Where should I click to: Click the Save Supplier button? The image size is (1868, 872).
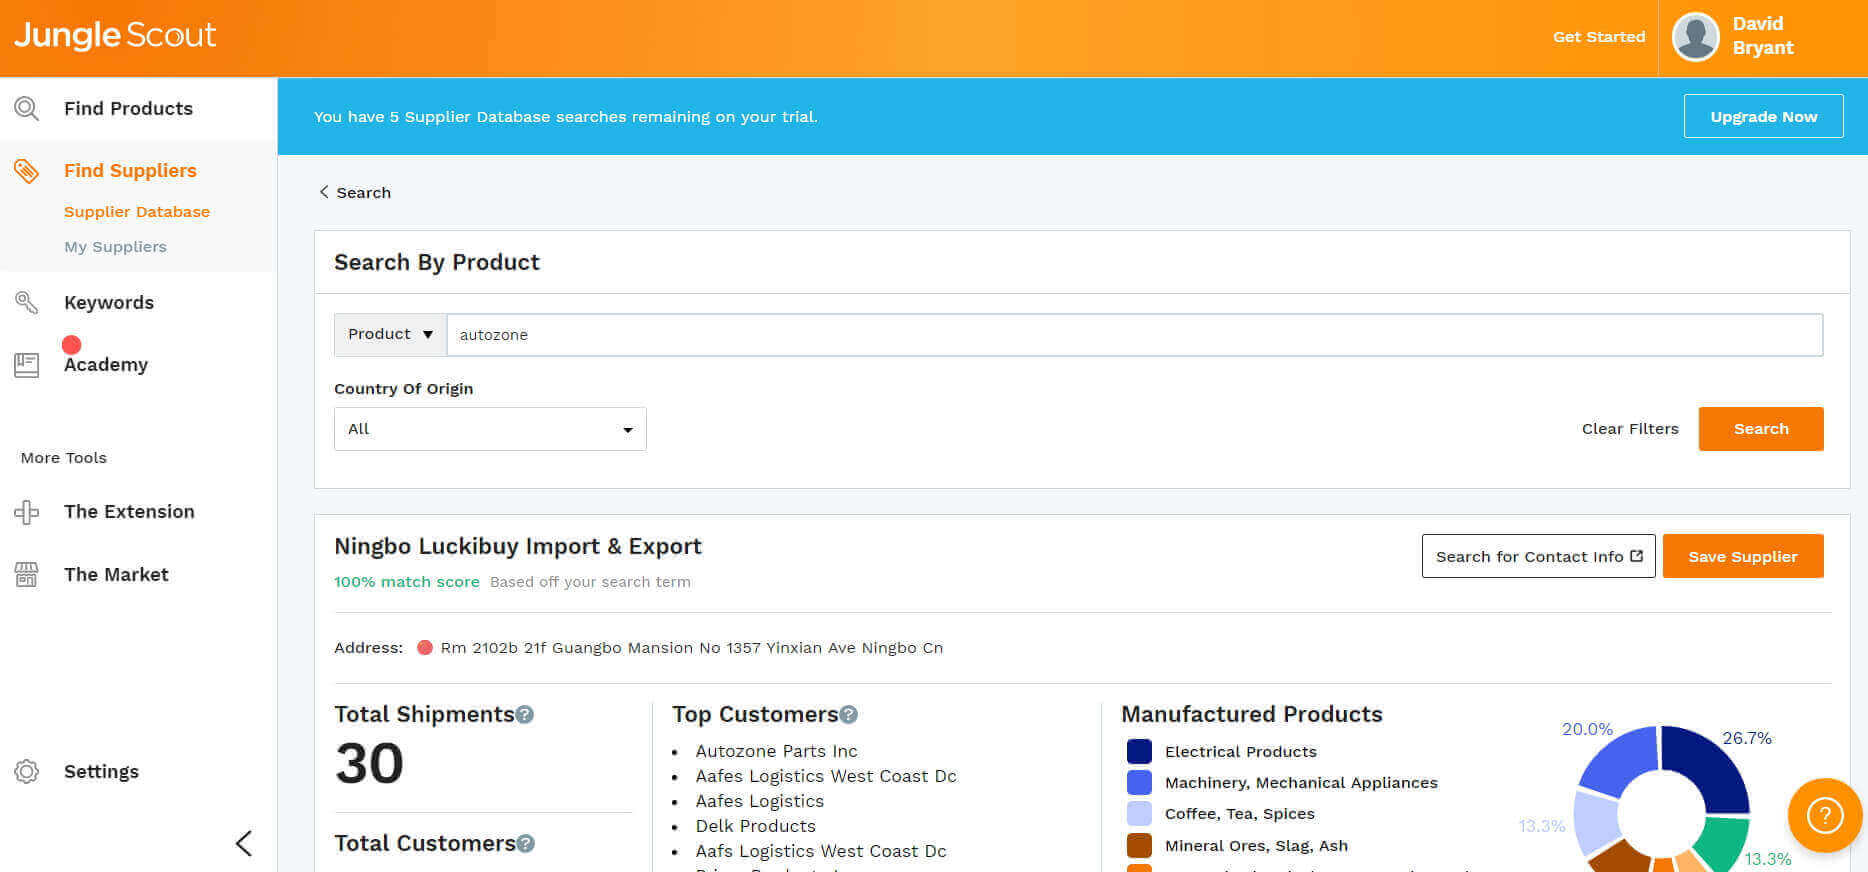[x=1742, y=557]
